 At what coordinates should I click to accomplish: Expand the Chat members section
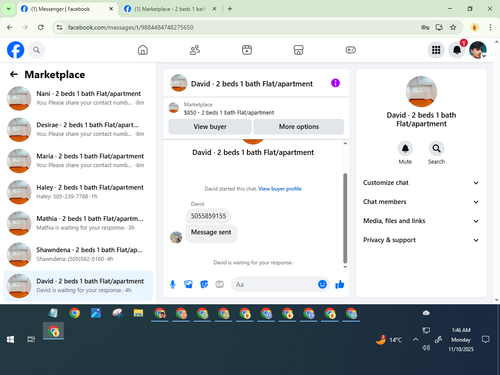[x=421, y=202]
